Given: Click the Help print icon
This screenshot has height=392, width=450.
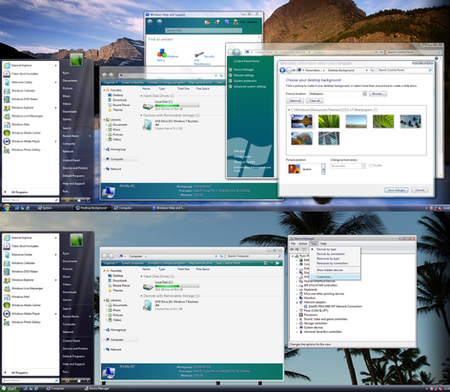Looking at the screenshot, I should [217, 22].
